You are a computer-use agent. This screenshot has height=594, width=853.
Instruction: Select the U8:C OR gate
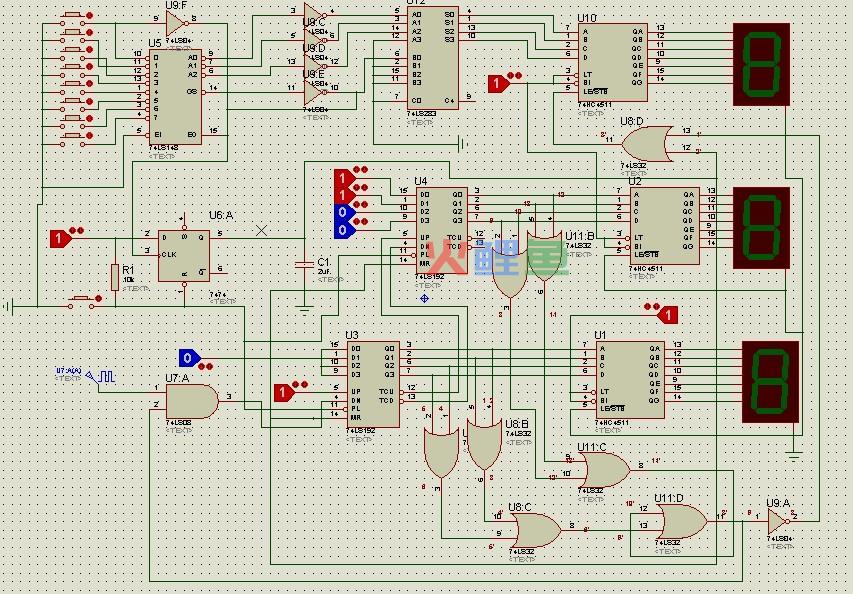click(536, 530)
